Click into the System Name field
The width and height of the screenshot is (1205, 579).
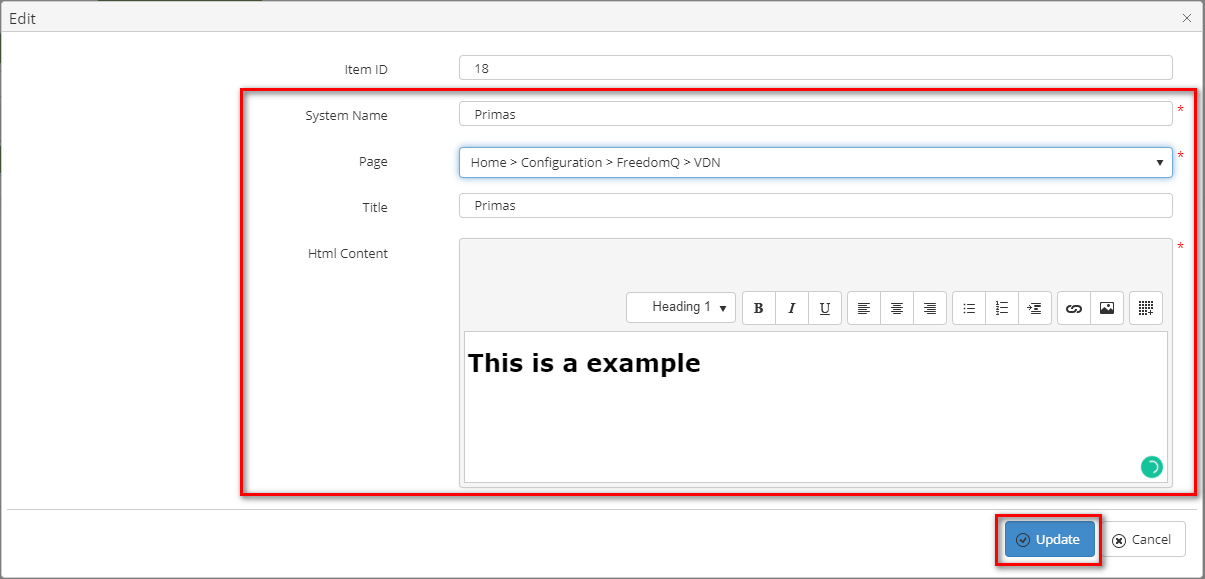pyautogui.click(x=815, y=114)
